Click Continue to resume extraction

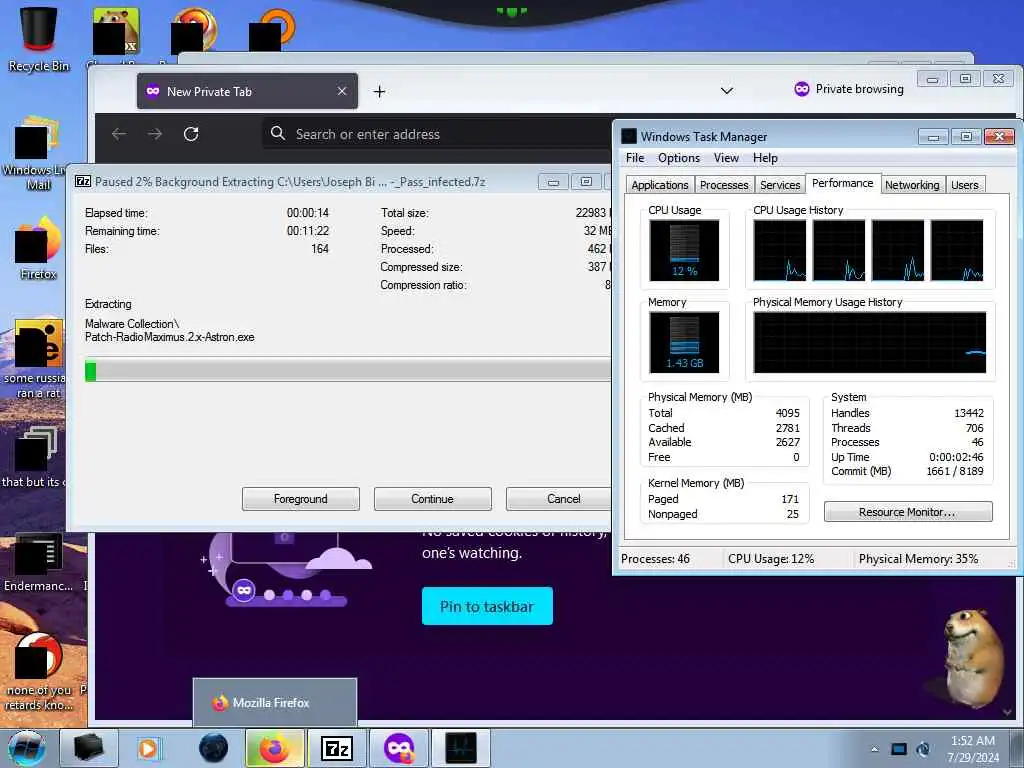click(432, 499)
